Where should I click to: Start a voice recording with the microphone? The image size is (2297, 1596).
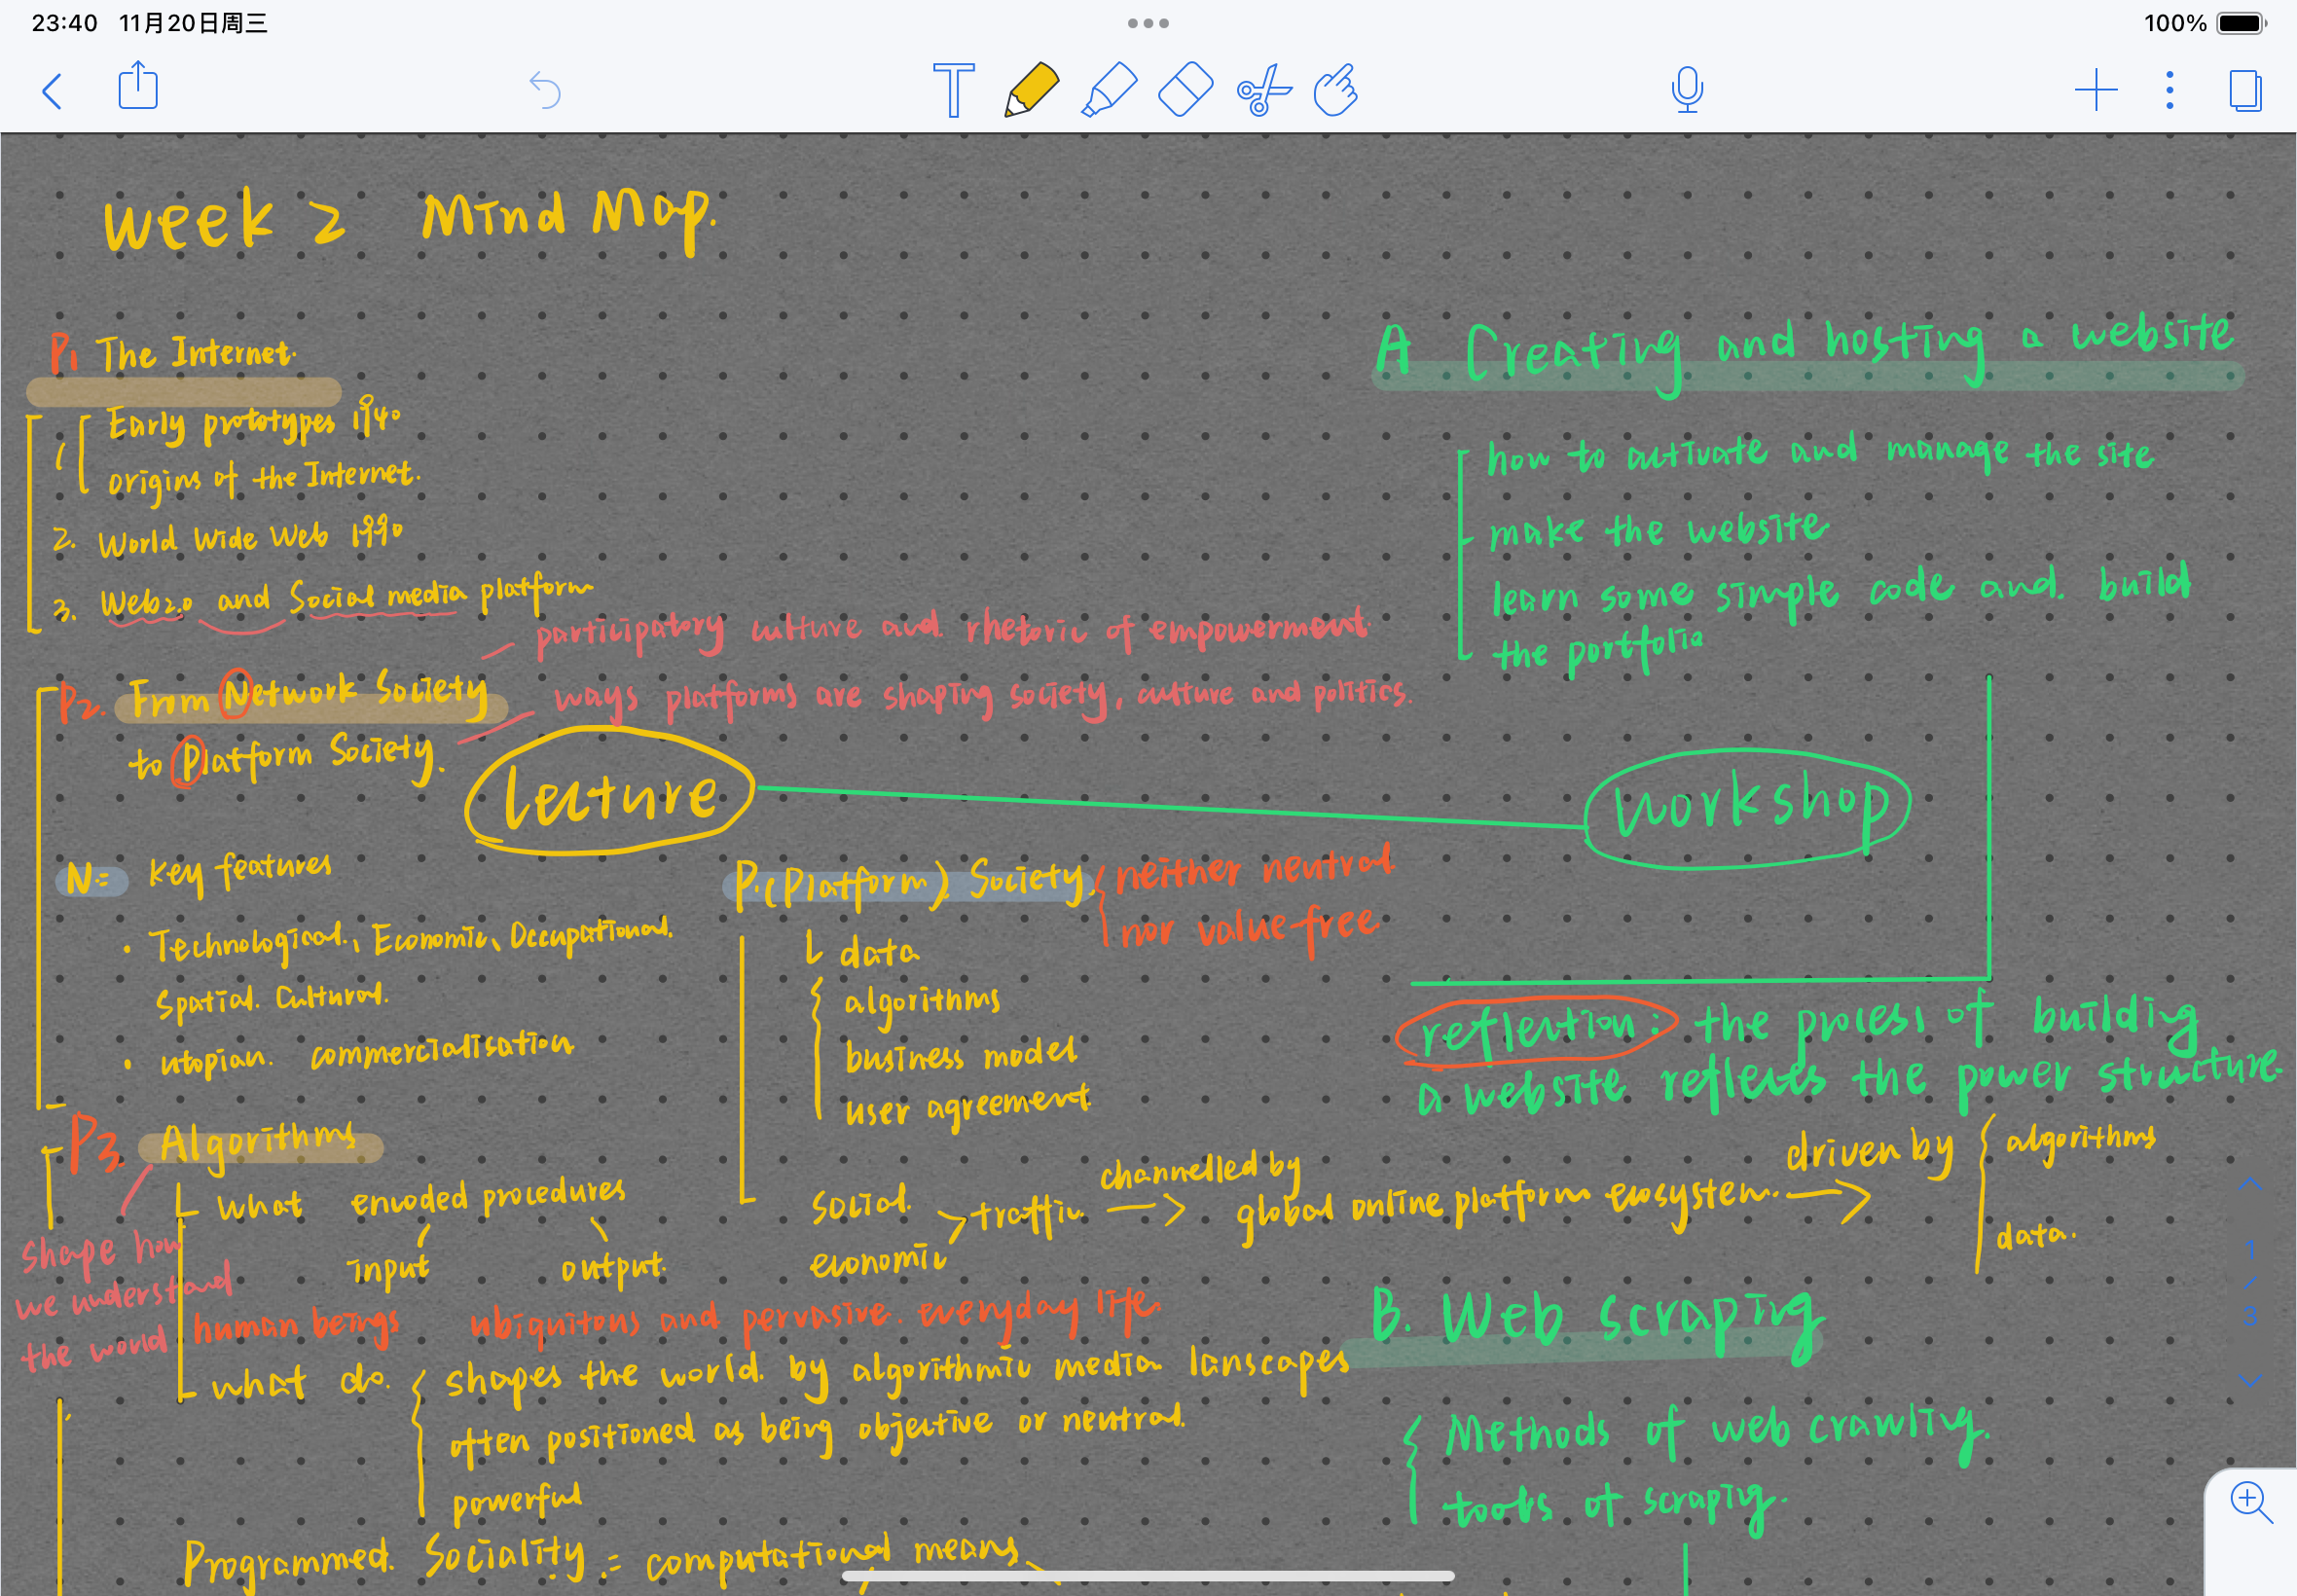pyautogui.click(x=1686, y=90)
